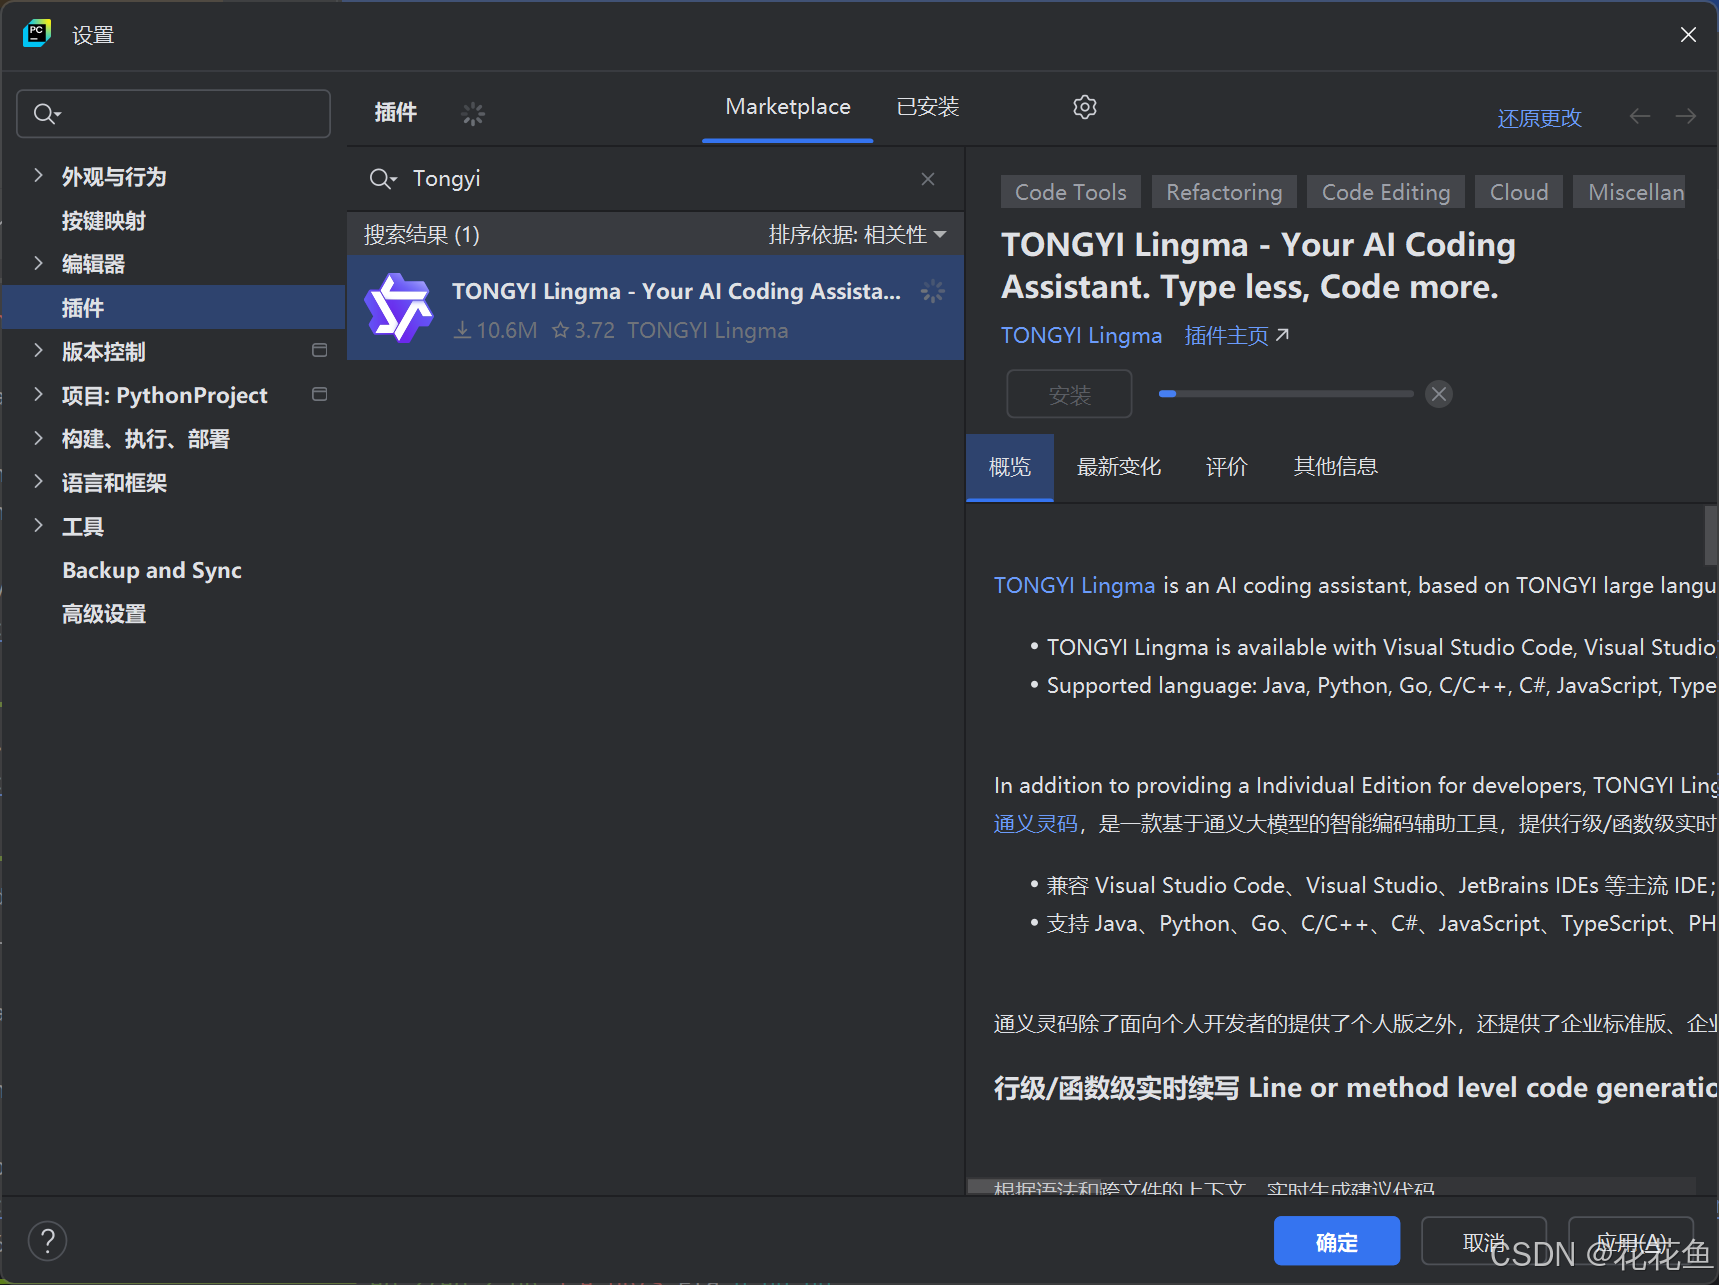Open the 插件主页 link
Screen dimensions: 1719x1285
[1237, 336]
